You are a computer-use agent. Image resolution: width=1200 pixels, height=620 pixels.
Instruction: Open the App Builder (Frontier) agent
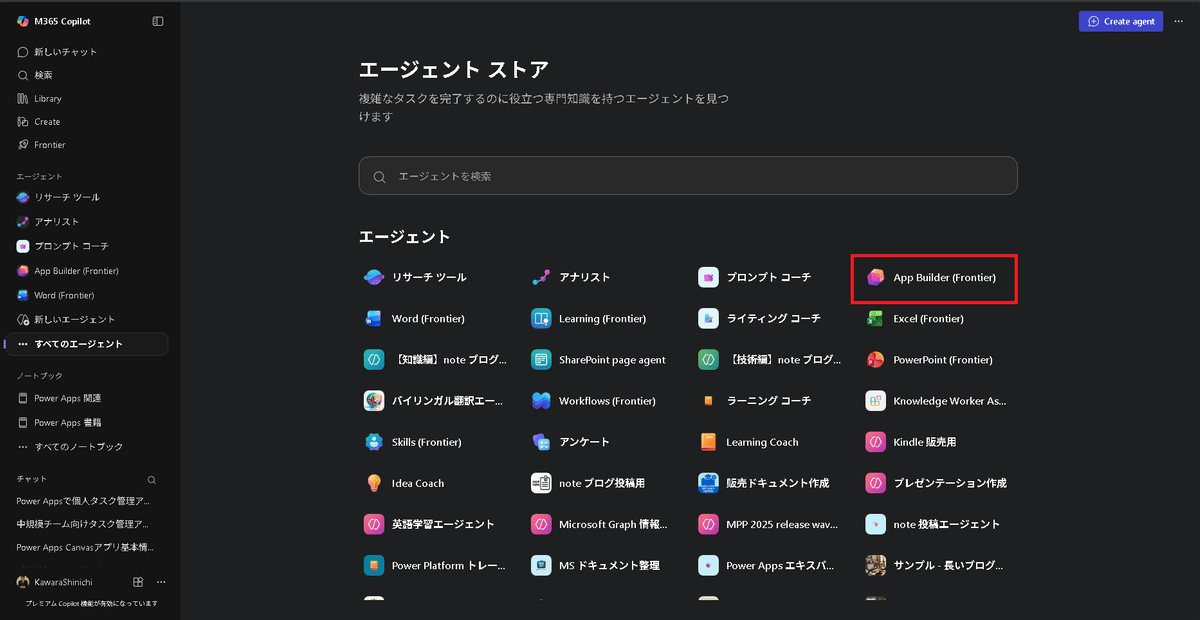pos(933,277)
